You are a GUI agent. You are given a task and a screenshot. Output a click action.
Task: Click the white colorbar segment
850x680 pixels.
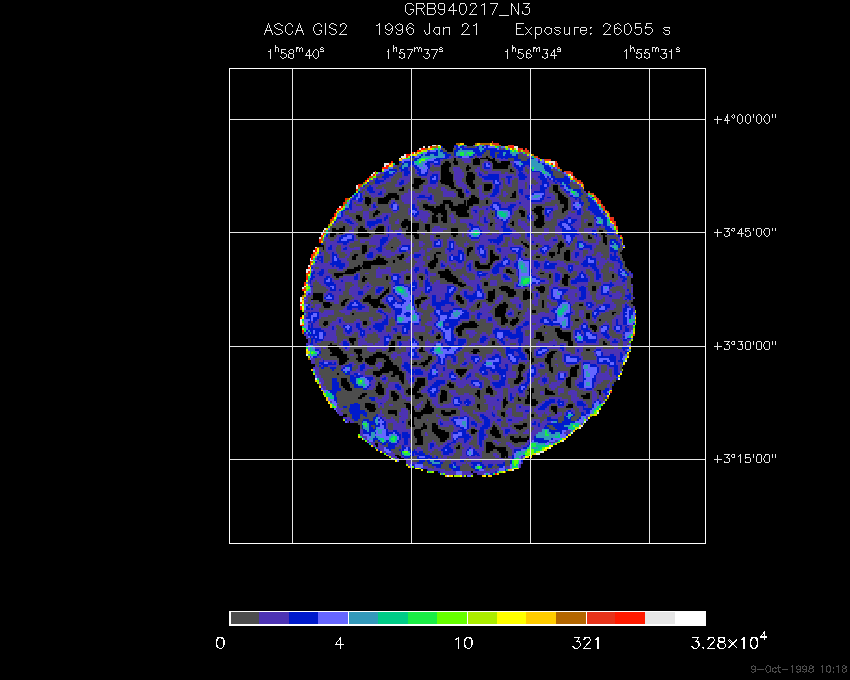[x=690, y=618]
